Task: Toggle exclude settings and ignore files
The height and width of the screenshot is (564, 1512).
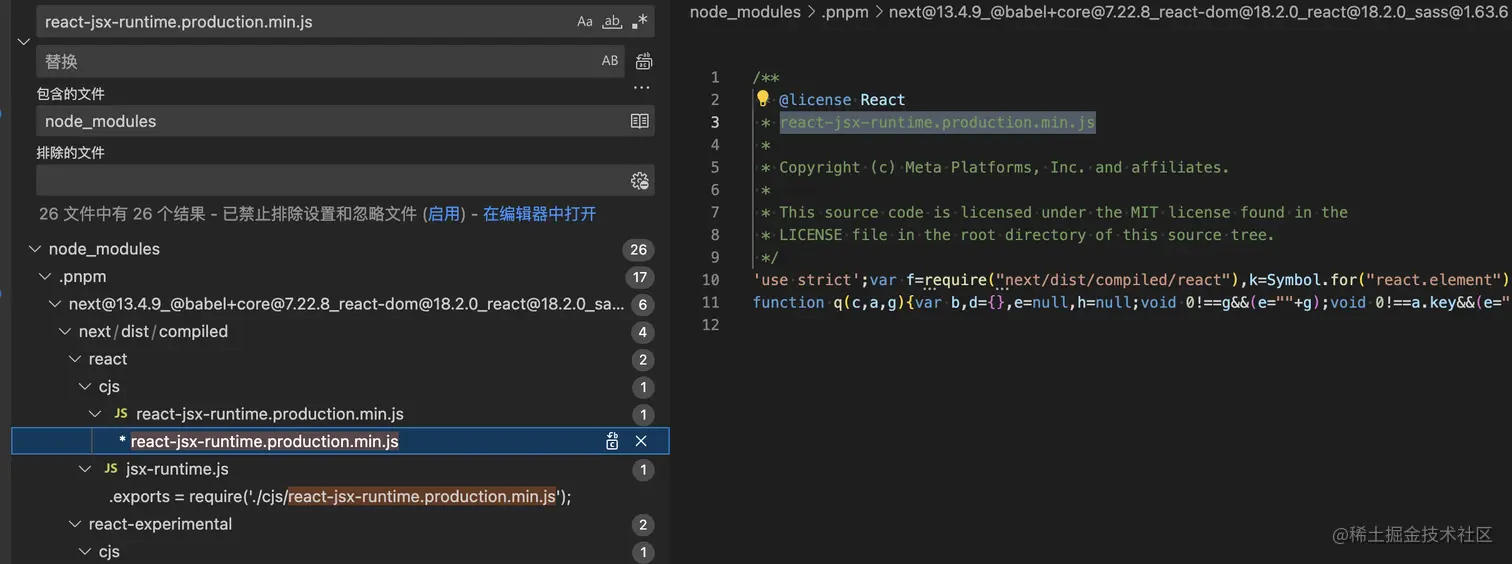Action: point(640,181)
